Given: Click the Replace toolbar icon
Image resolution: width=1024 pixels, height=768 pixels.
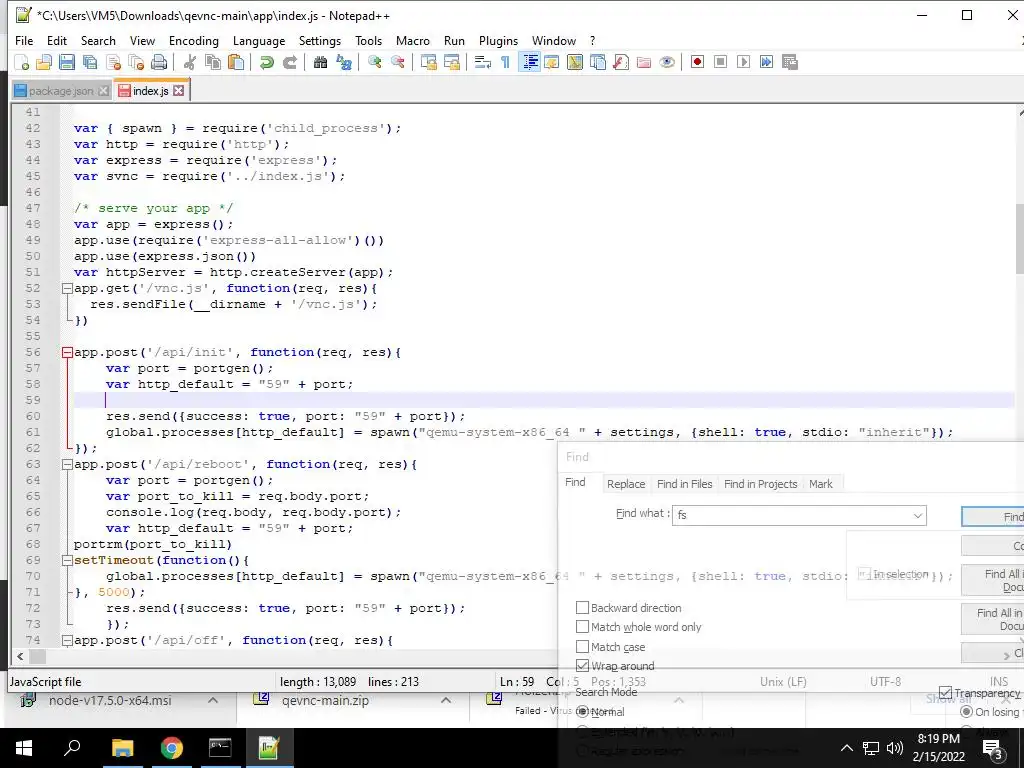Looking at the screenshot, I should coord(344,62).
